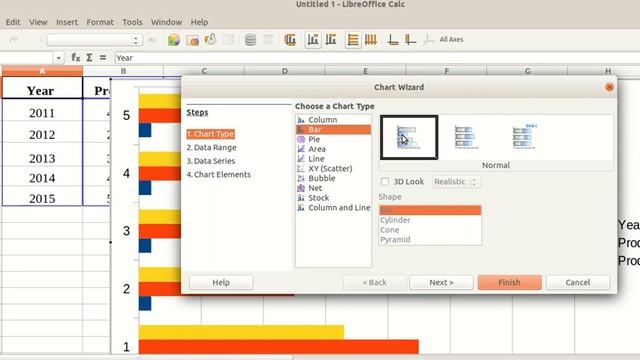Select the Bar chart type
Screen dimensions: 640x360
[x=333, y=129]
